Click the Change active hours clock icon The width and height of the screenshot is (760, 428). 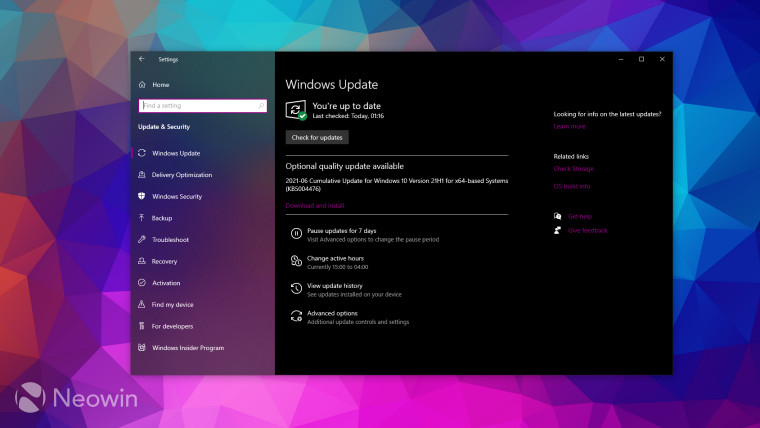(296, 261)
